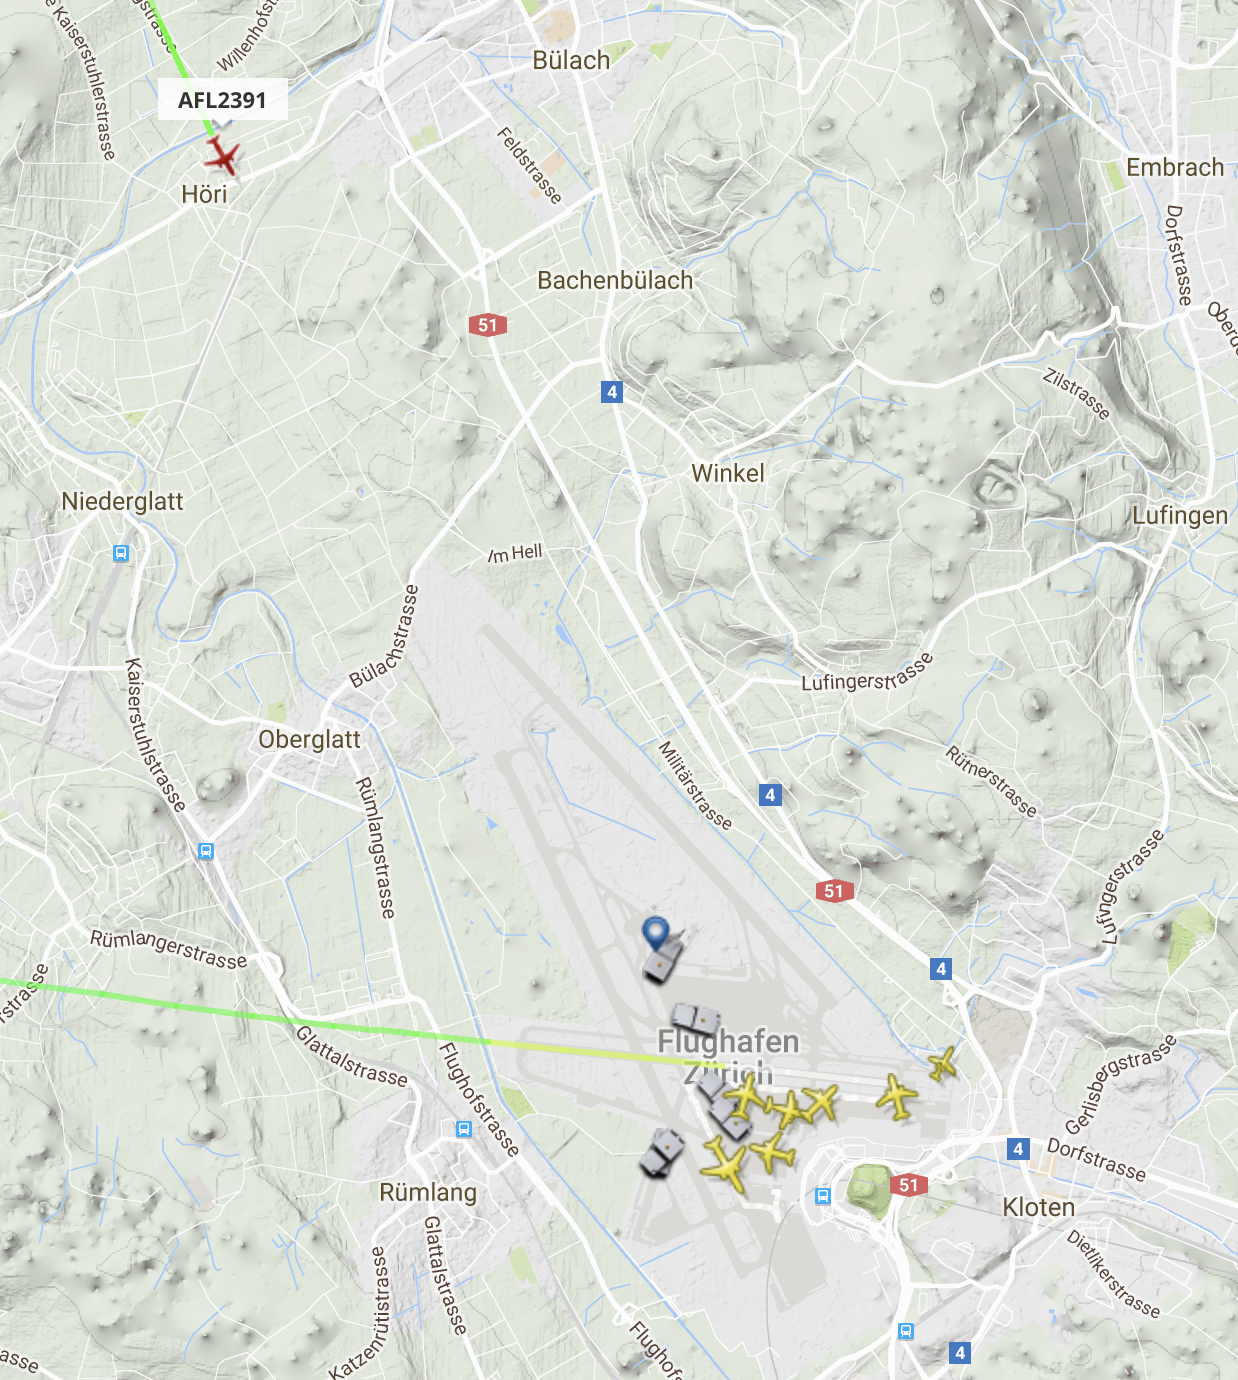Click the Bülach town label

pyautogui.click(x=571, y=60)
